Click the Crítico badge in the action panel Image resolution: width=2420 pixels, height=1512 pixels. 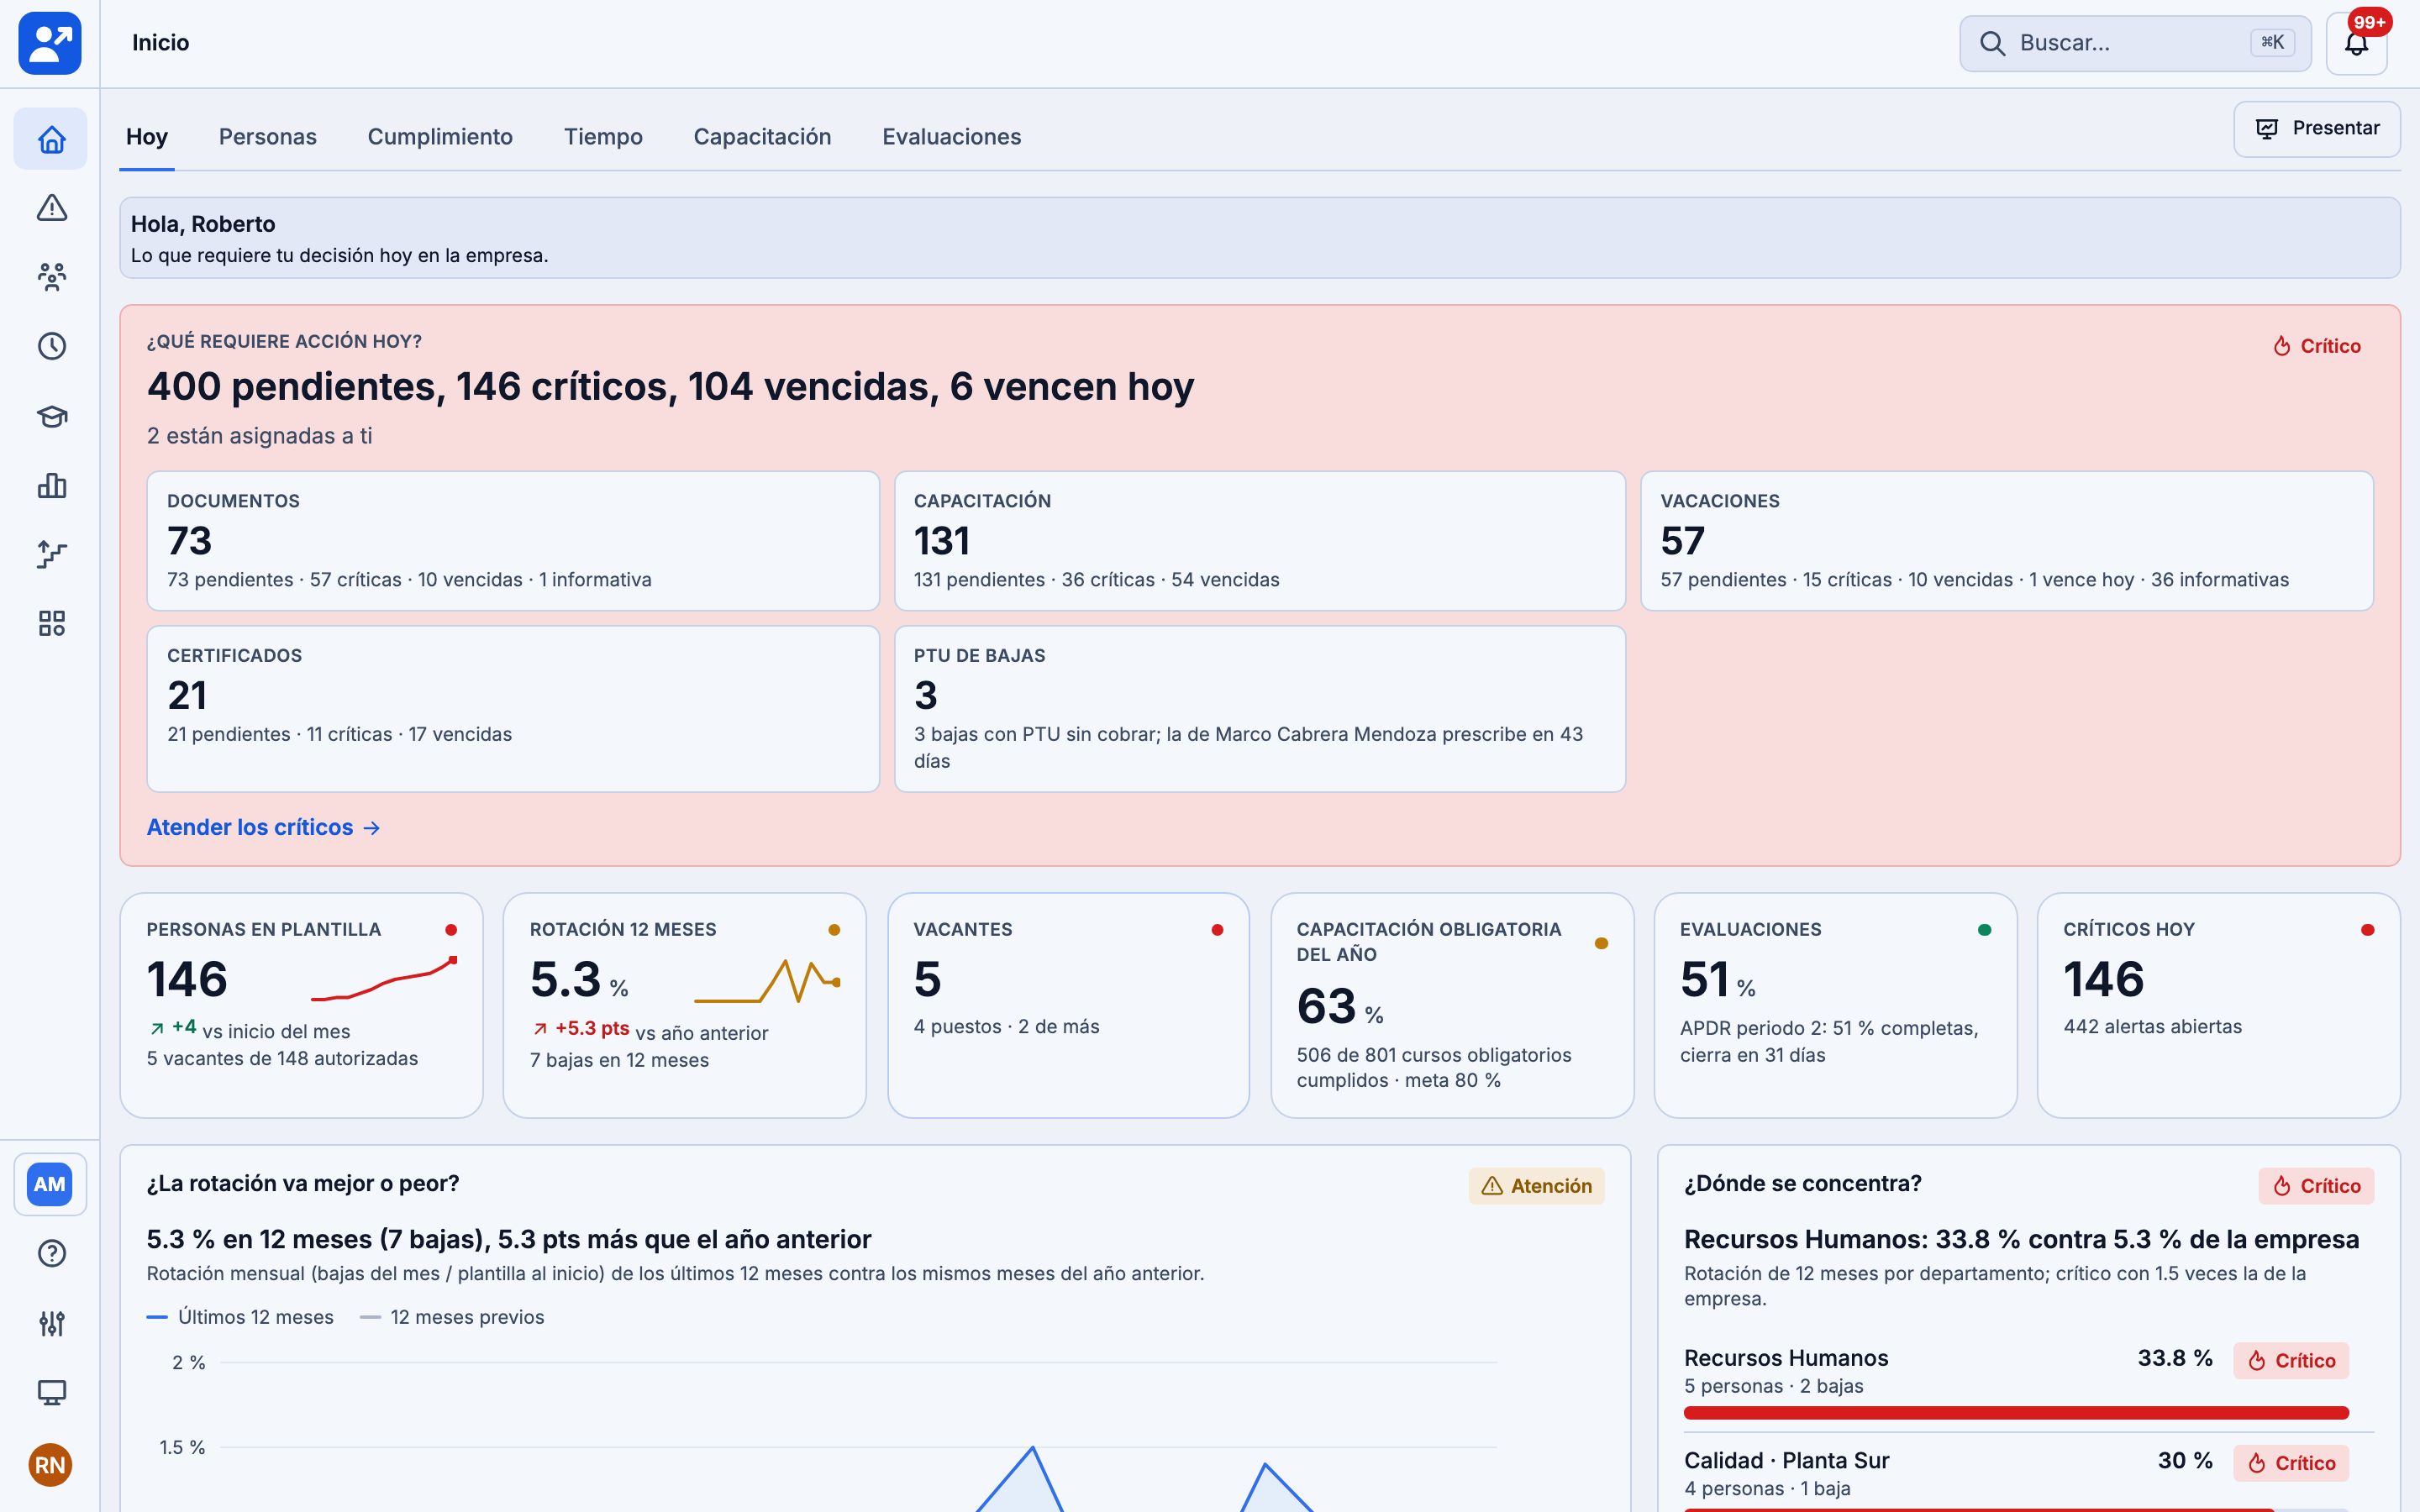tap(2317, 346)
